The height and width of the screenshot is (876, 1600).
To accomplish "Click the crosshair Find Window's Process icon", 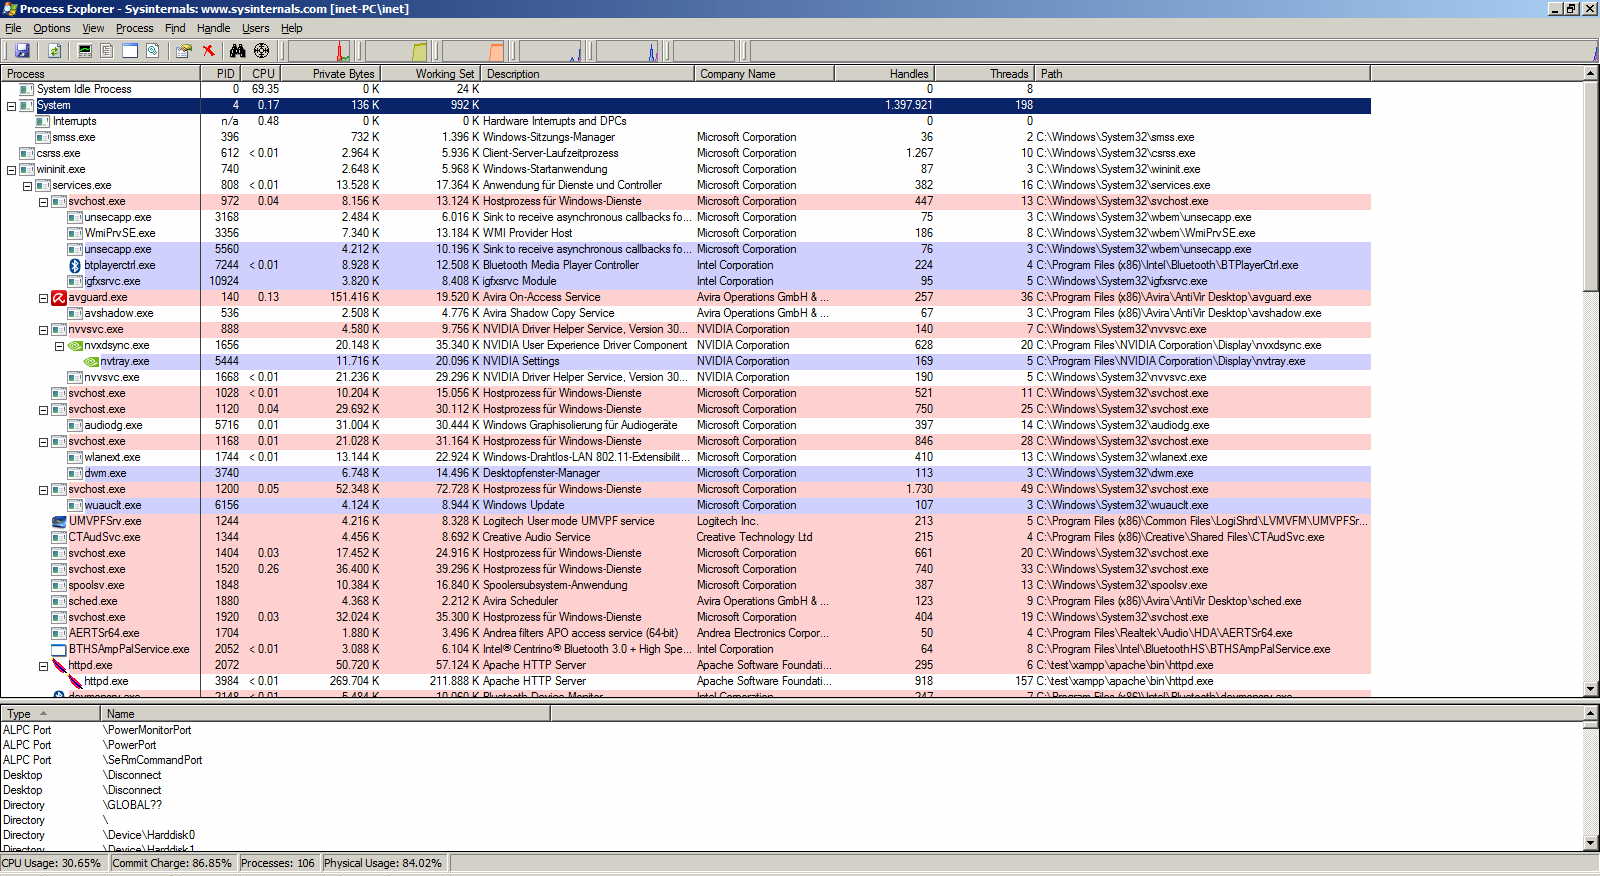I will tap(261, 50).
